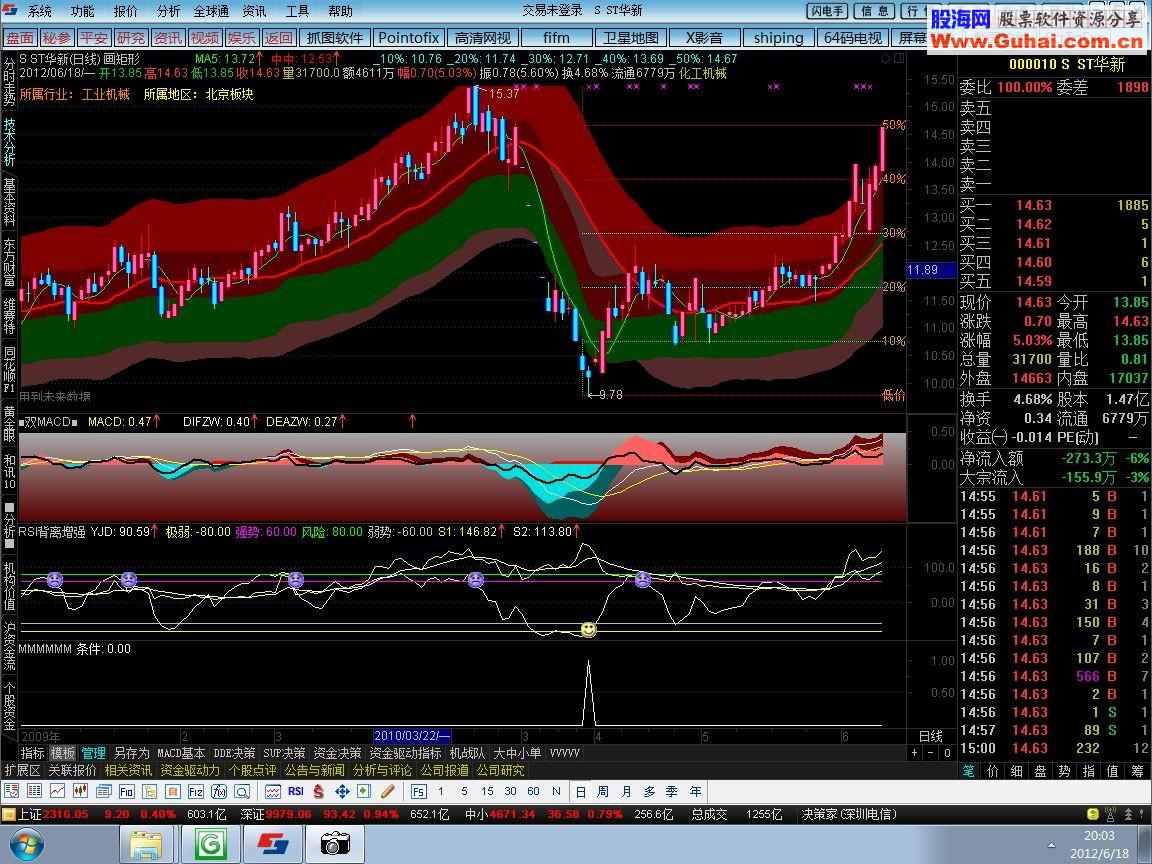Image resolution: width=1152 pixels, height=864 pixels.
Task: Open the f(x) formula manager icon
Action: coord(219,791)
